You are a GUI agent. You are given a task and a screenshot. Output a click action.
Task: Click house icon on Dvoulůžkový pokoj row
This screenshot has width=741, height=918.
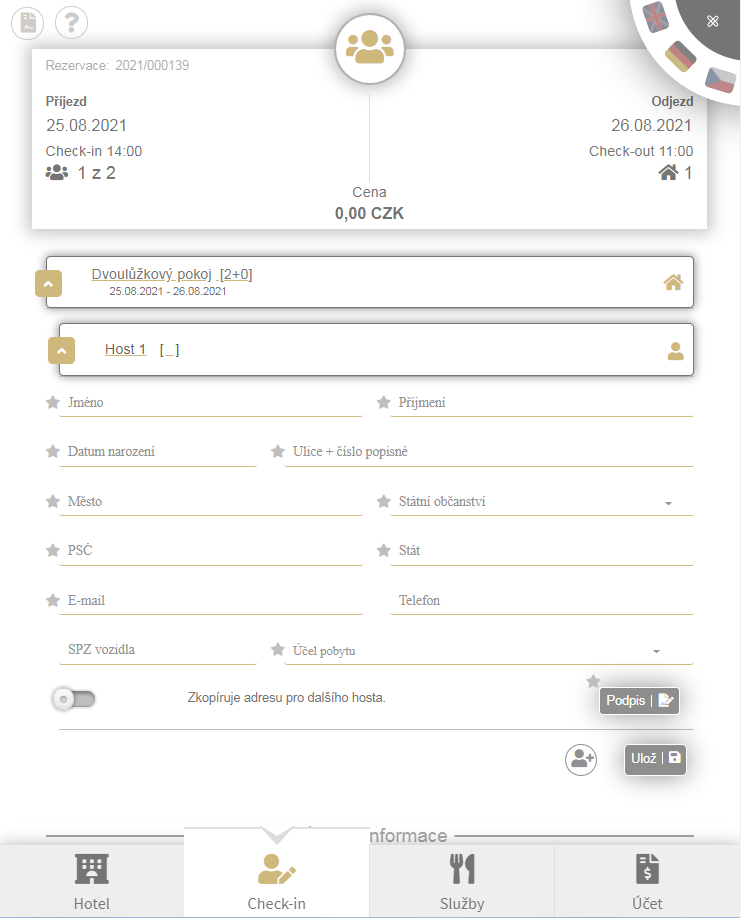tap(673, 282)
